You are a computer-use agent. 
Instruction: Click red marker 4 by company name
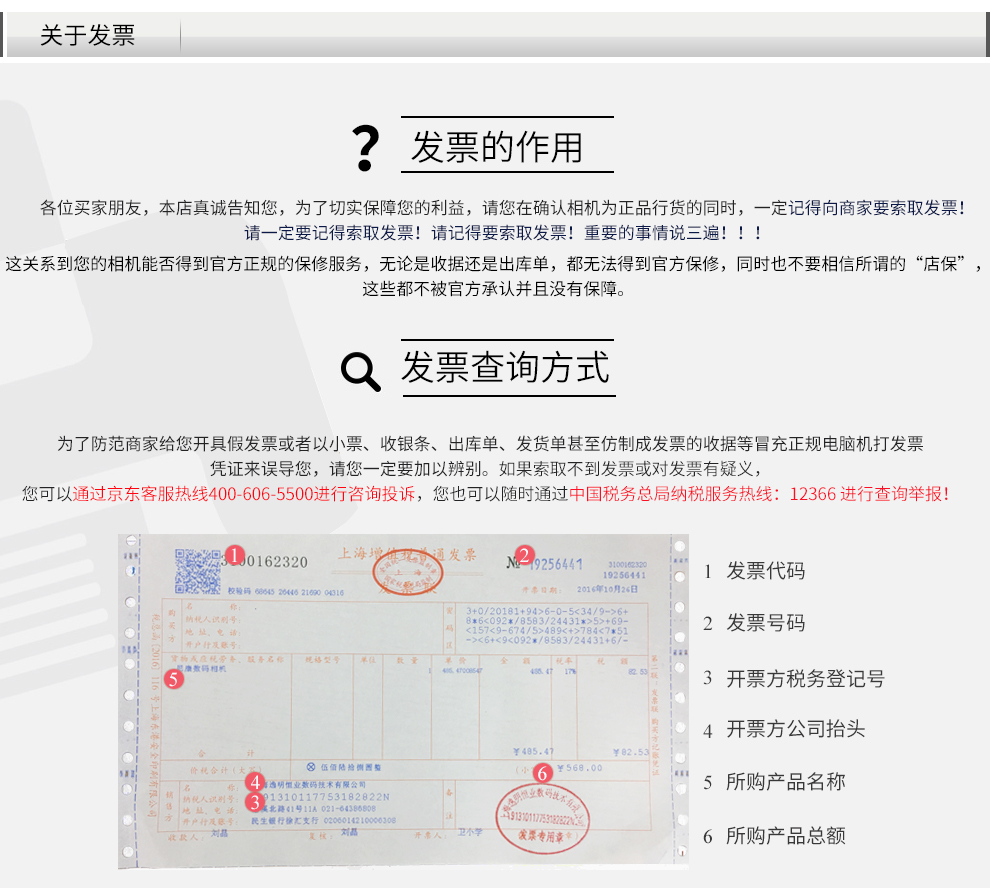pyautogui.click(x=255, y=782)
